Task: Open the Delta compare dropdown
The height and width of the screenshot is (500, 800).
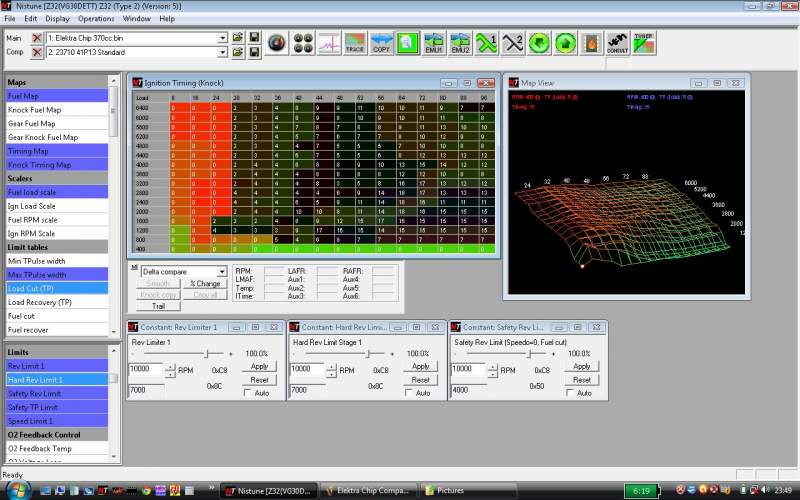Action: click(221, 271)
